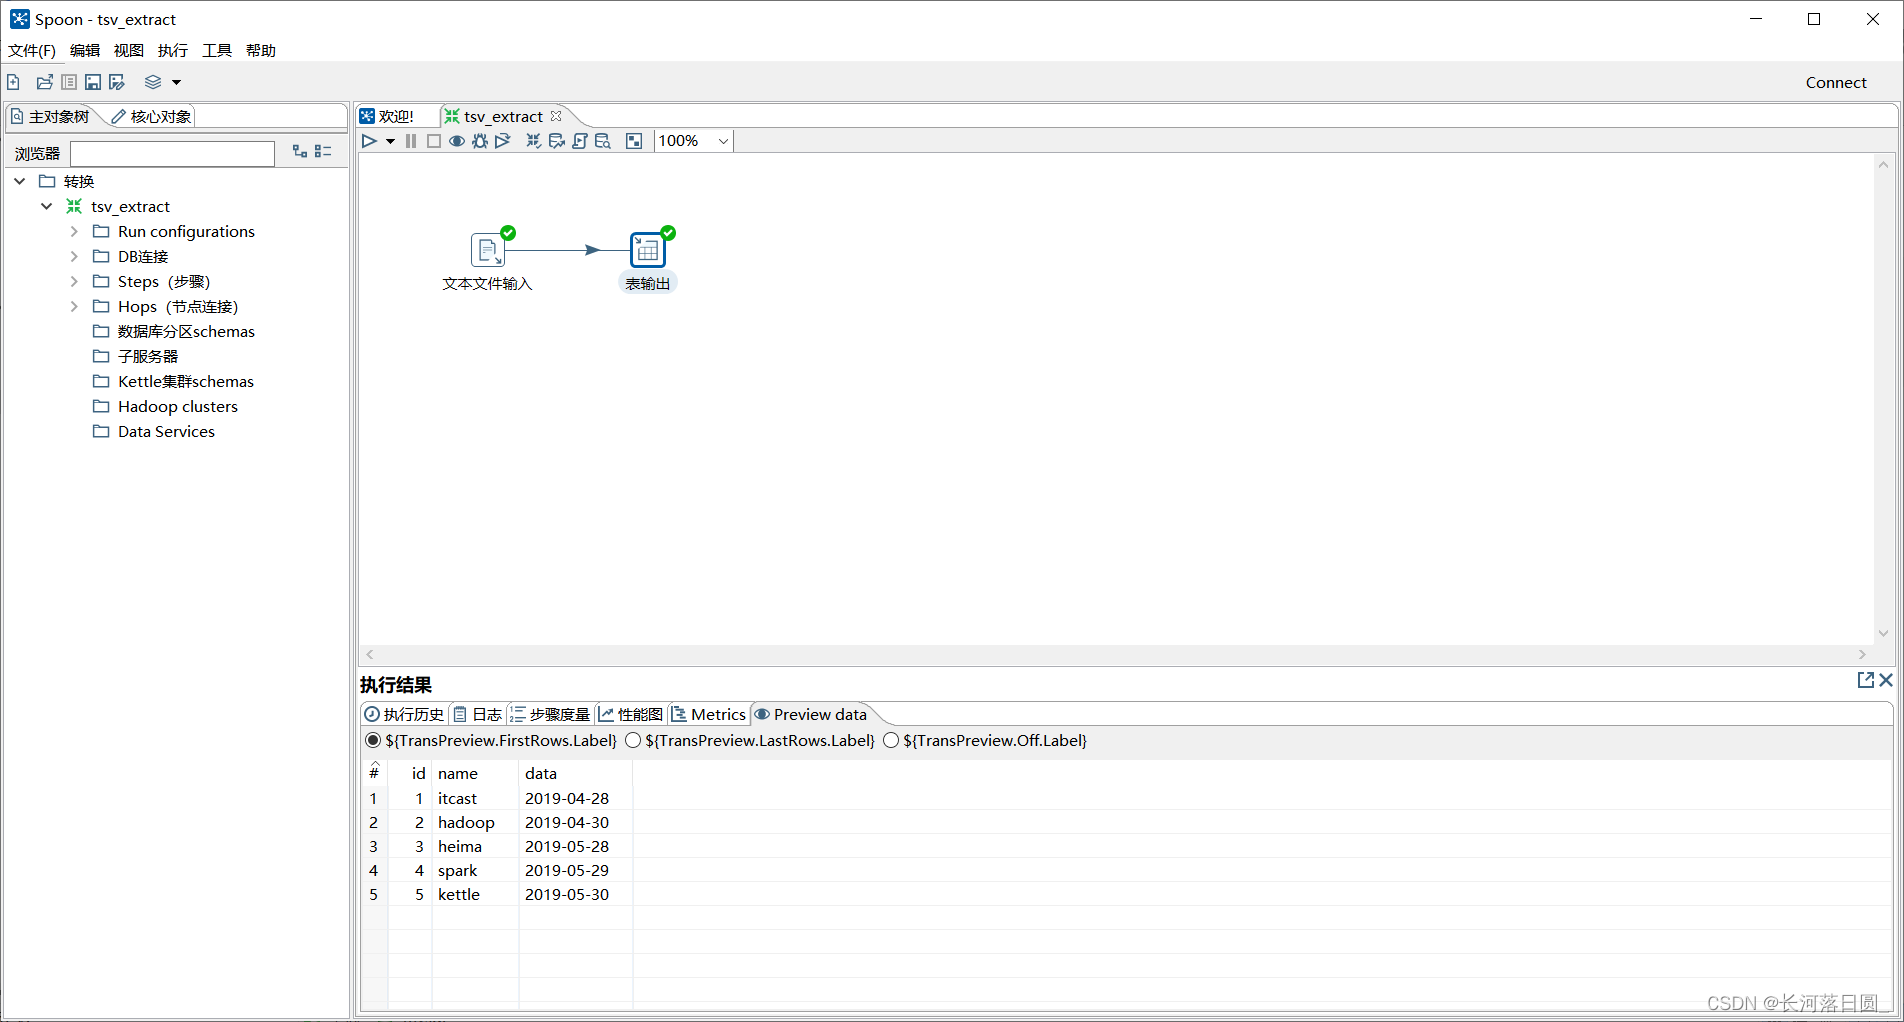Click the Explore repository toolbar icon
Image resolution: width=1904 pixels, height=1022 pixels.
[x=69, y=82]
